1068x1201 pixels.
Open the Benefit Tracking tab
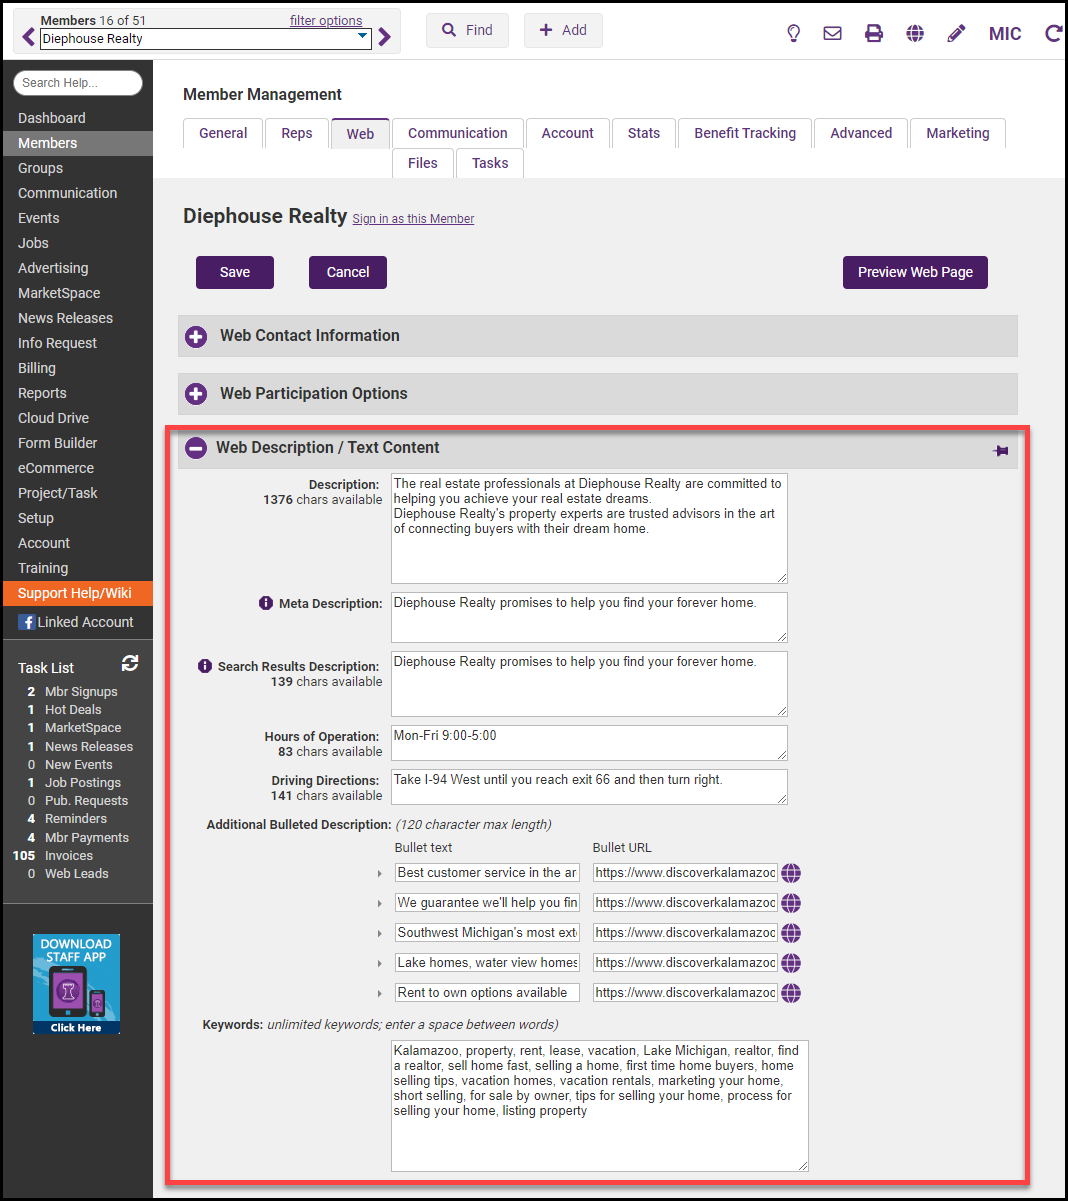coord(745,133)
